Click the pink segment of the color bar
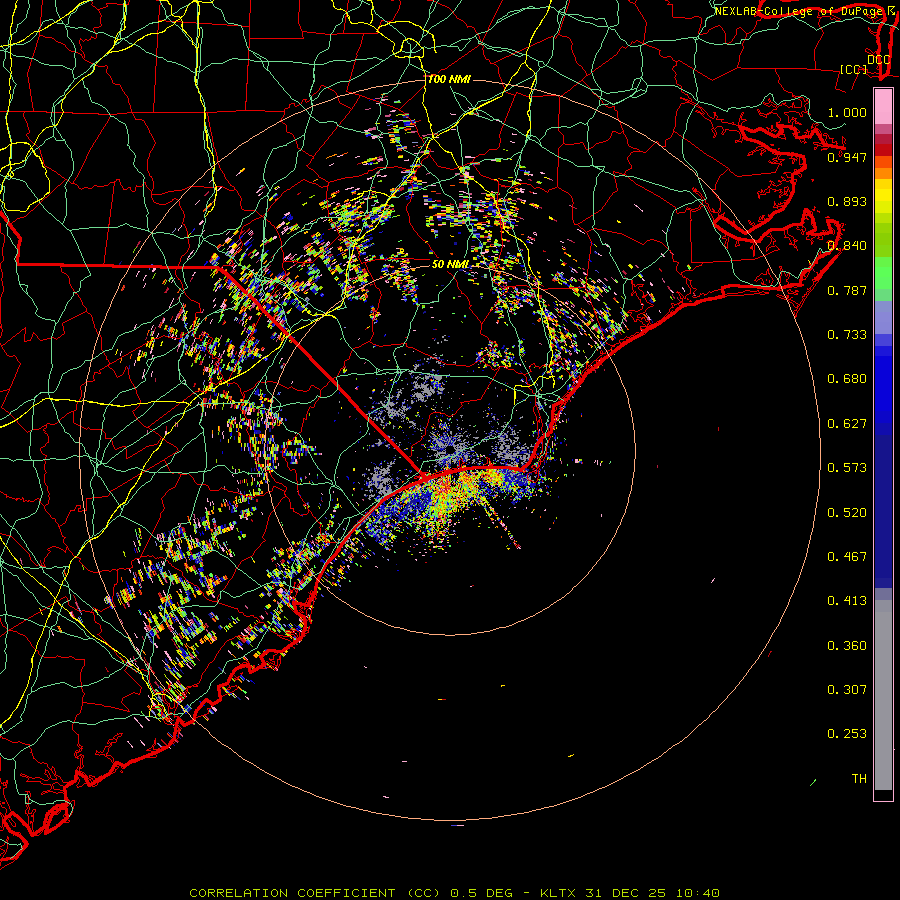Screen dimensions: 900x900 point(883,107)
